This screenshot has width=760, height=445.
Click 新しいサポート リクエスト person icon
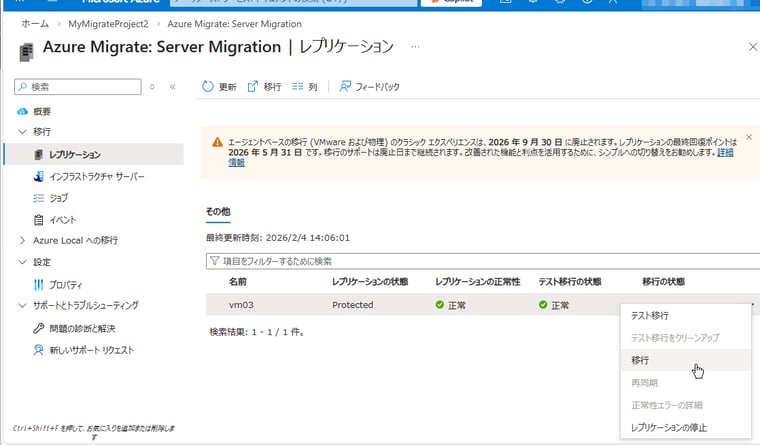point(39,350)
